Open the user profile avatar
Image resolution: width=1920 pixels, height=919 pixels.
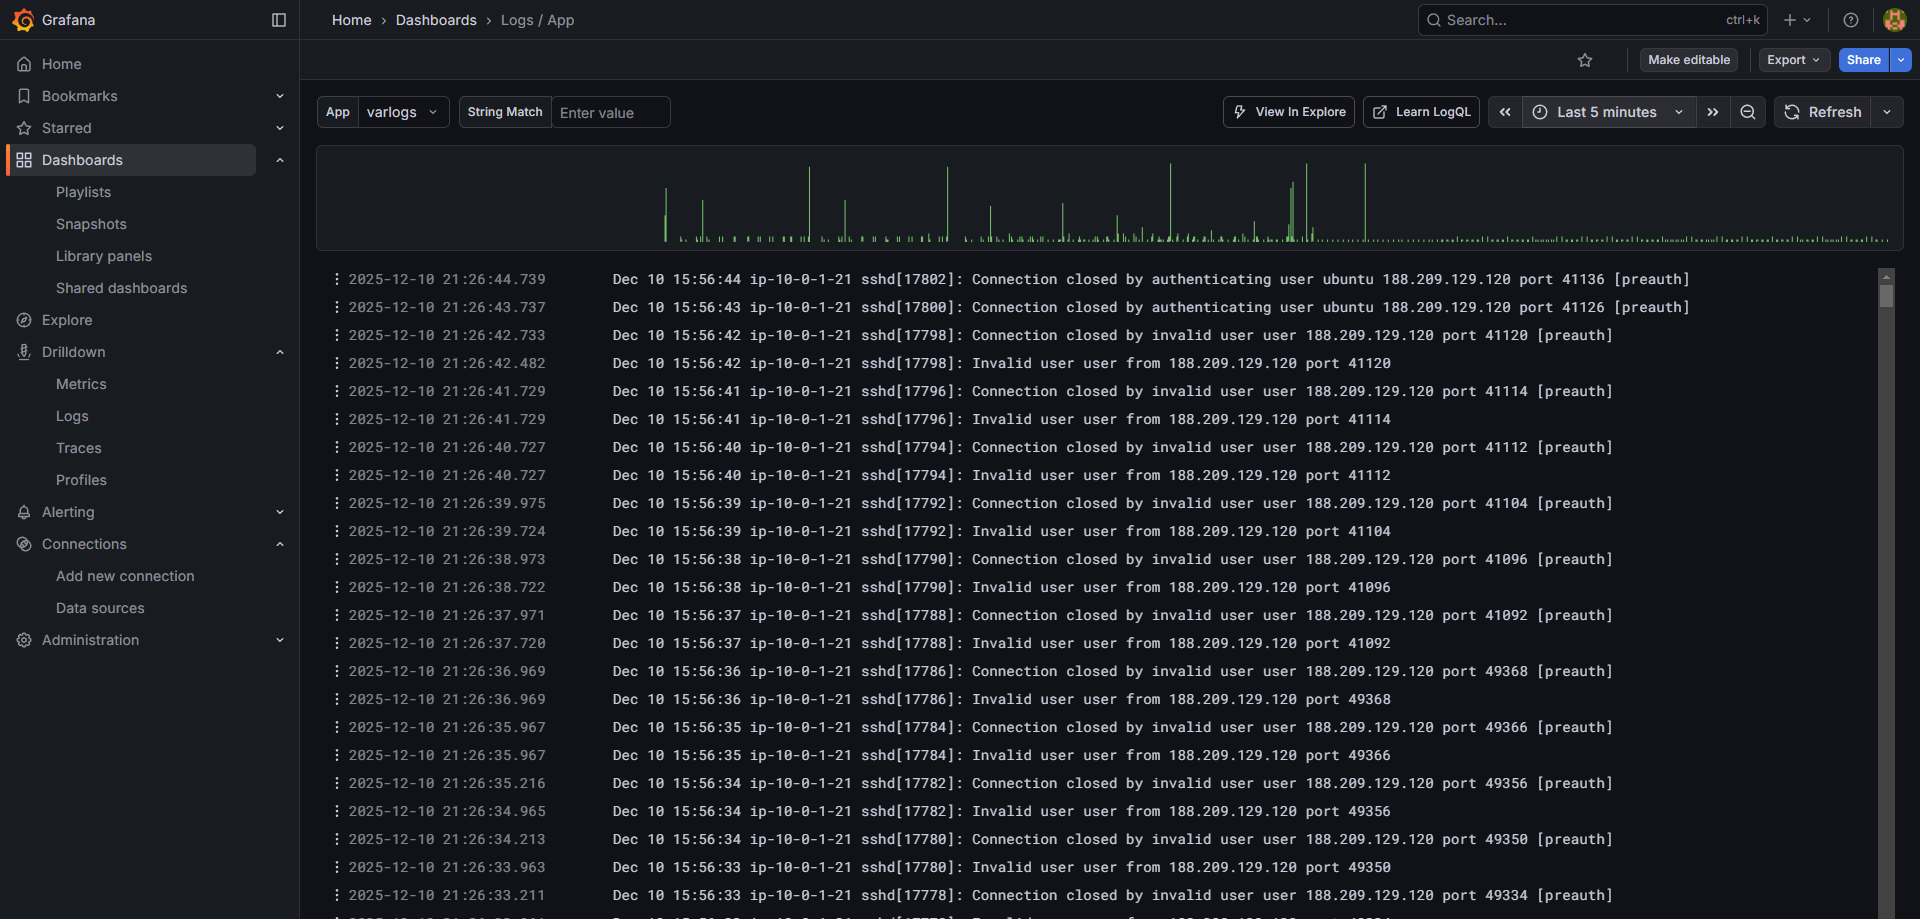click(x=1894, y=20)
